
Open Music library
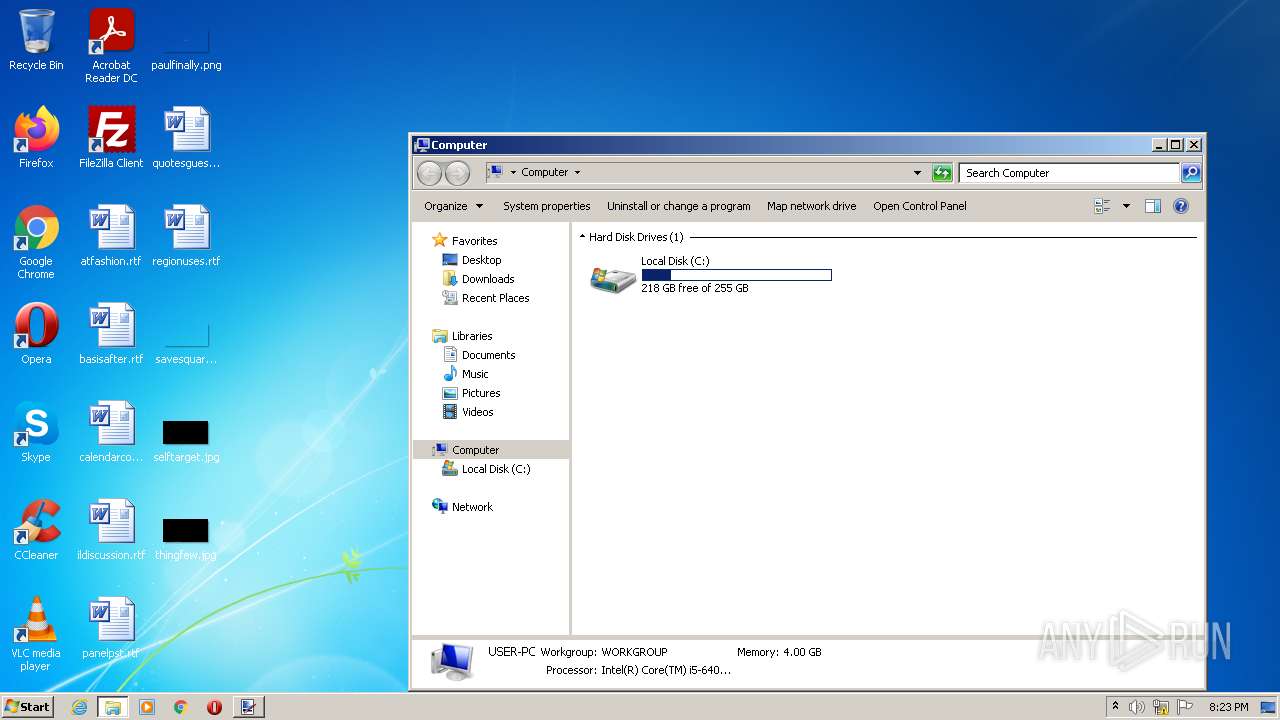click(475, 374)
